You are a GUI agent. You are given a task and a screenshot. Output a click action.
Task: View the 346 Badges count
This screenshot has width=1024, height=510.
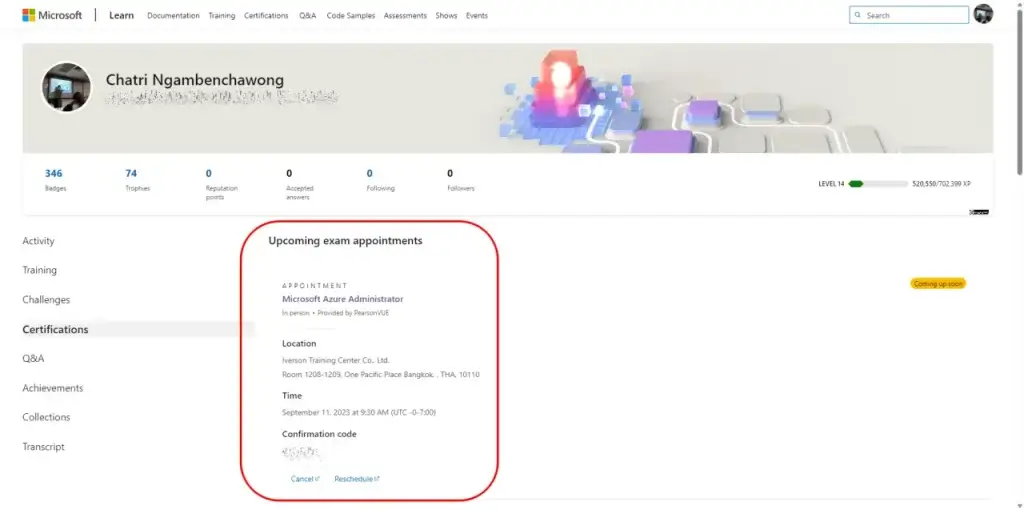point(54,180)
